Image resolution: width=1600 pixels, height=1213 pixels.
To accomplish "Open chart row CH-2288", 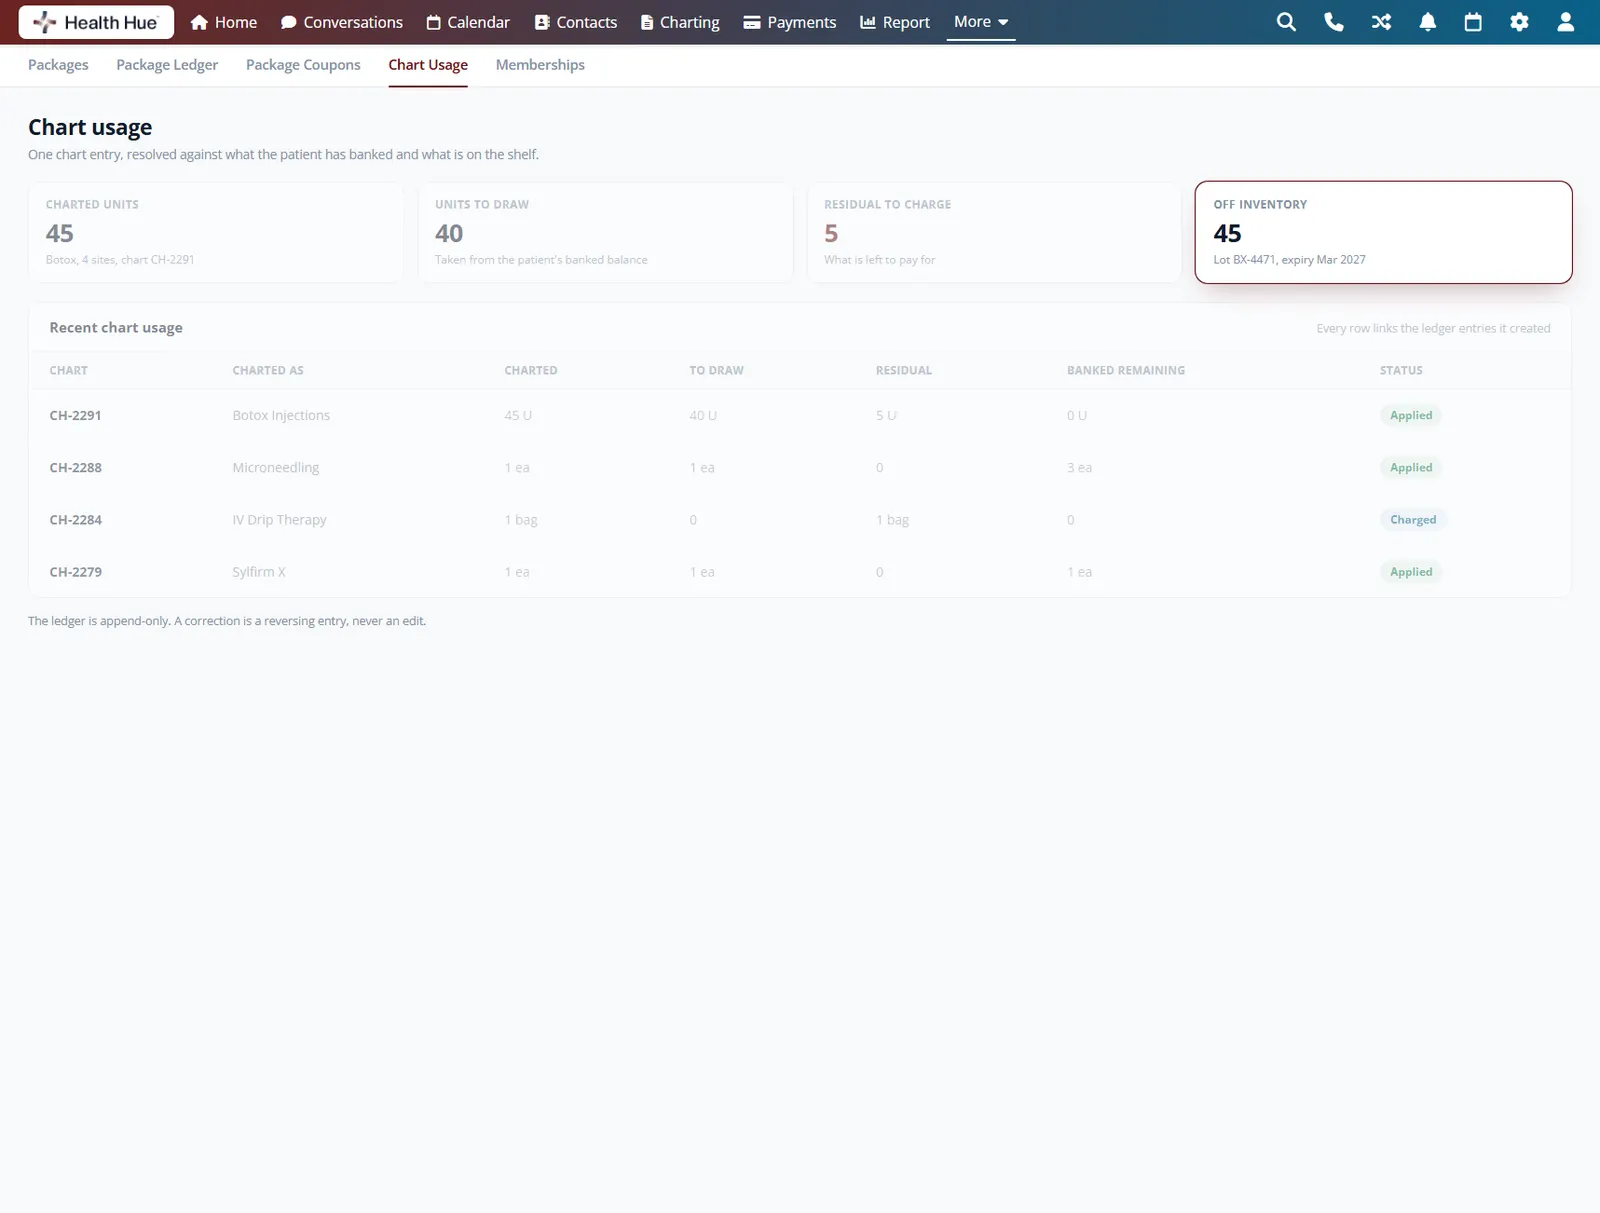I will click(799, 467).
